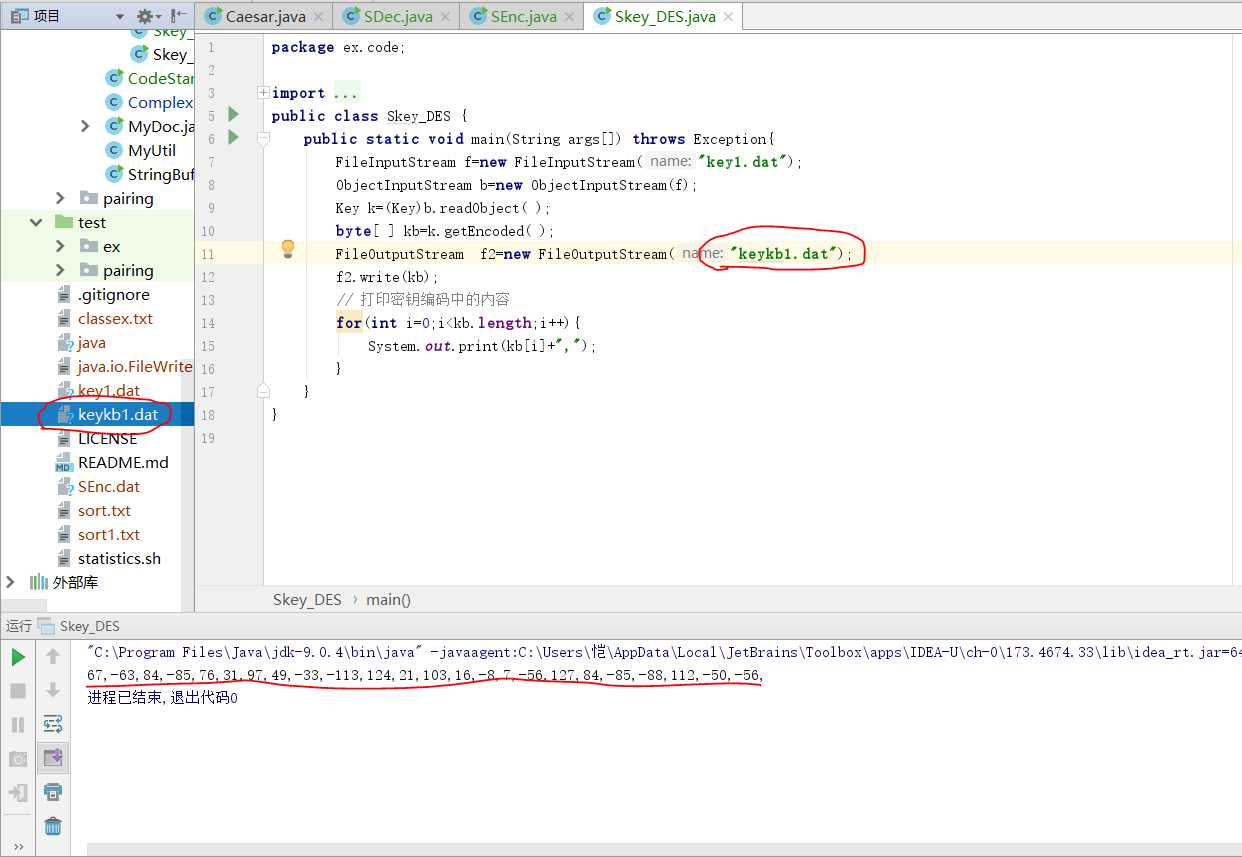Screen dimensions: 1242x857
Task: Close the SEnc.java tab
Action: [570, 17]
